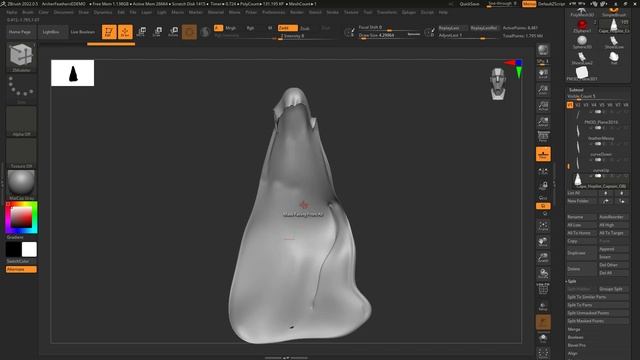Toggle Zadd sculpt mode

point(288,28)
